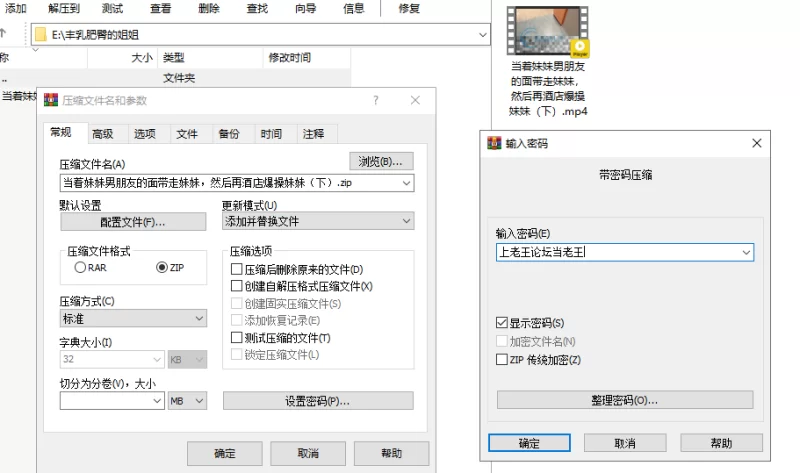Uncheck the 显示密码 checkbox
The height and width of the screenshot is (473, 800).
coord(502,323)
